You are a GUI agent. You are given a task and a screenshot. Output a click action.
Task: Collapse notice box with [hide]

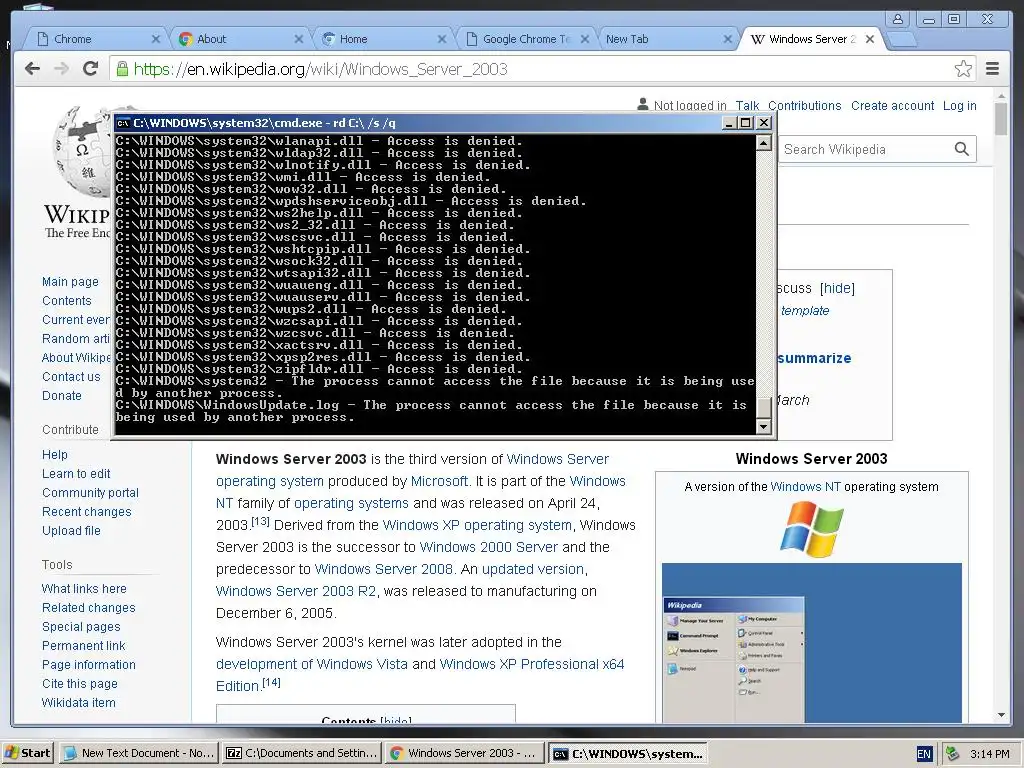[837, 288]
